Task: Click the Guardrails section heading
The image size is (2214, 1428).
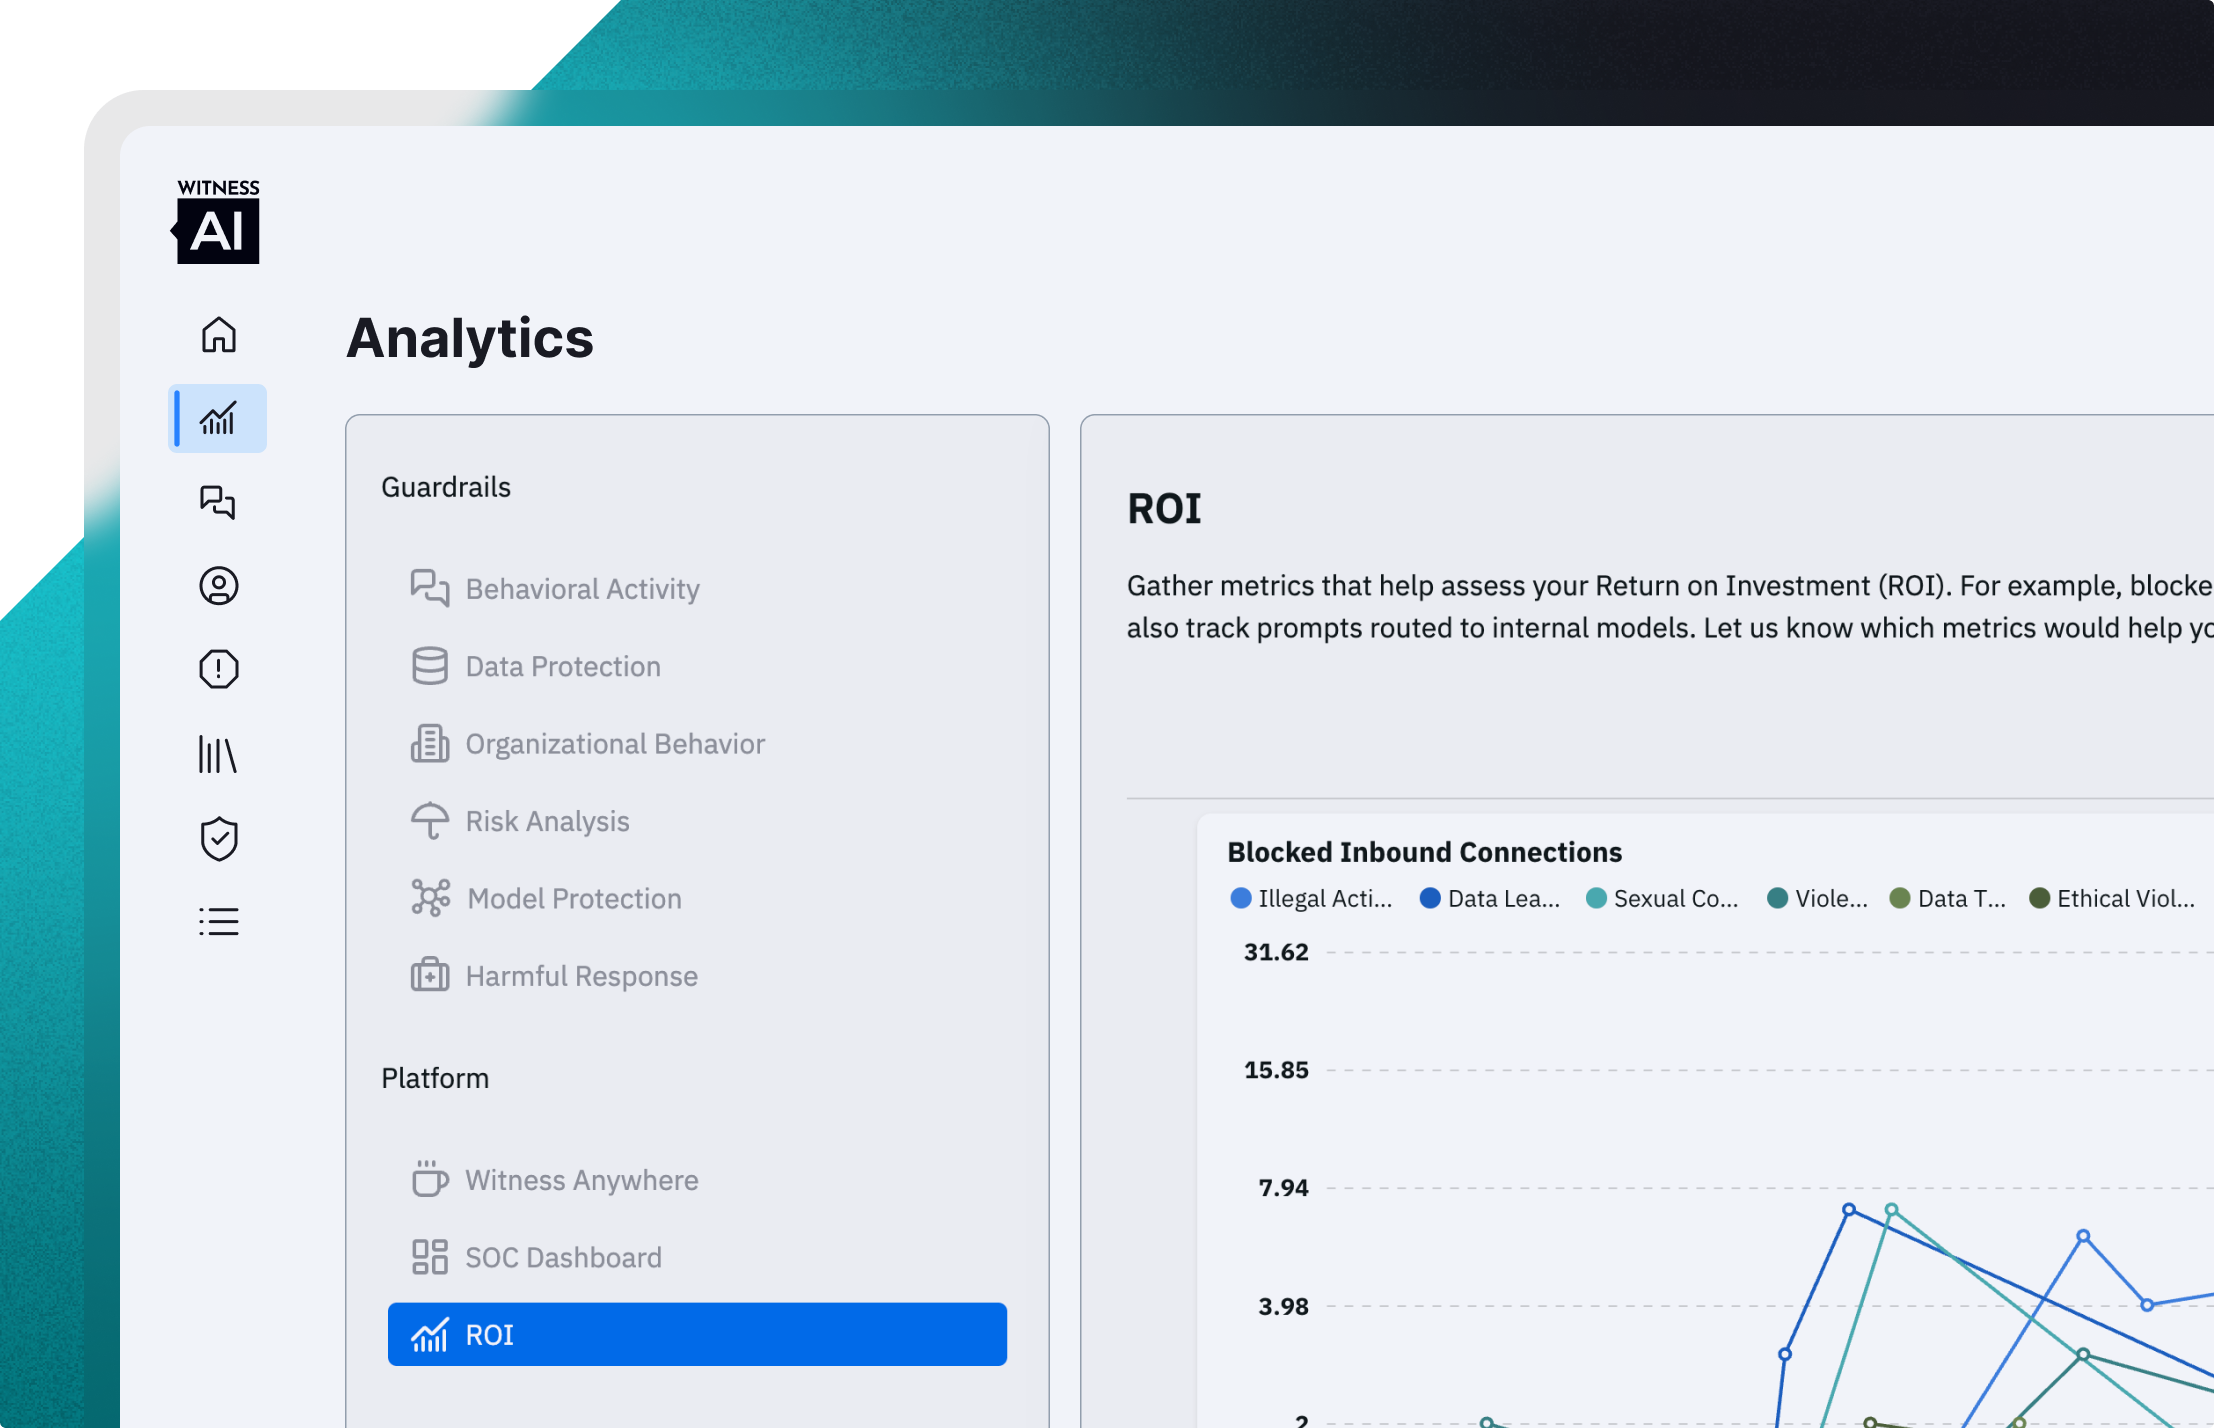Action: [446, 487]
